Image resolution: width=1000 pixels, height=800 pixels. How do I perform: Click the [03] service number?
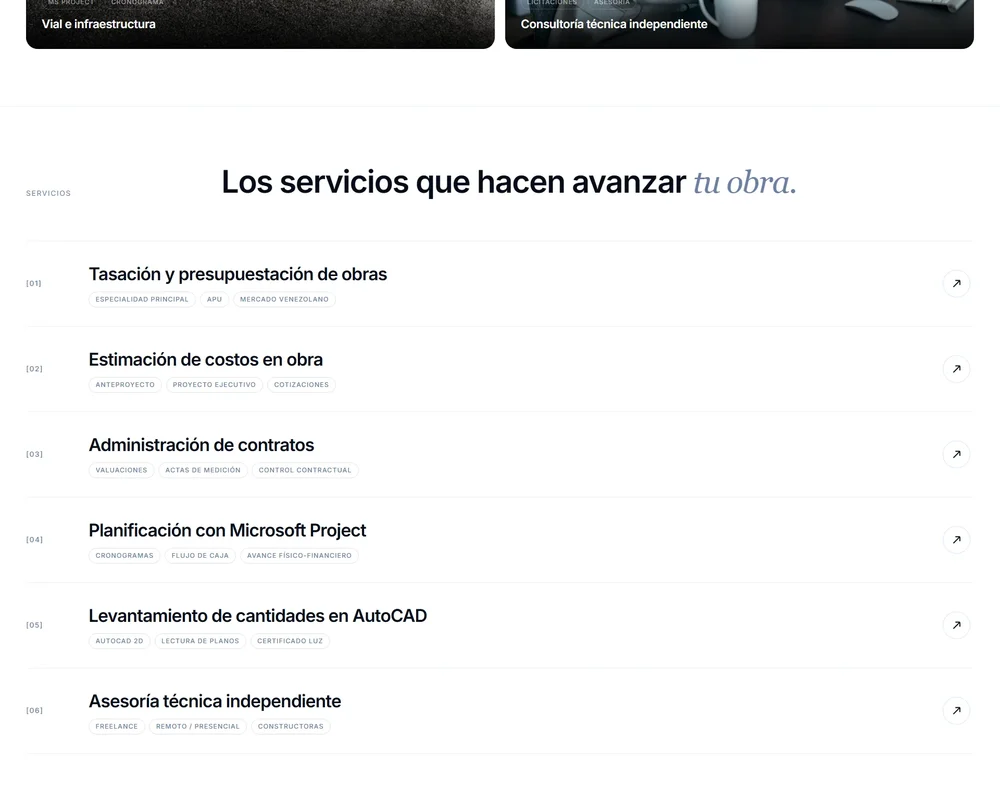pyautogui.click(x=34, y=455)
